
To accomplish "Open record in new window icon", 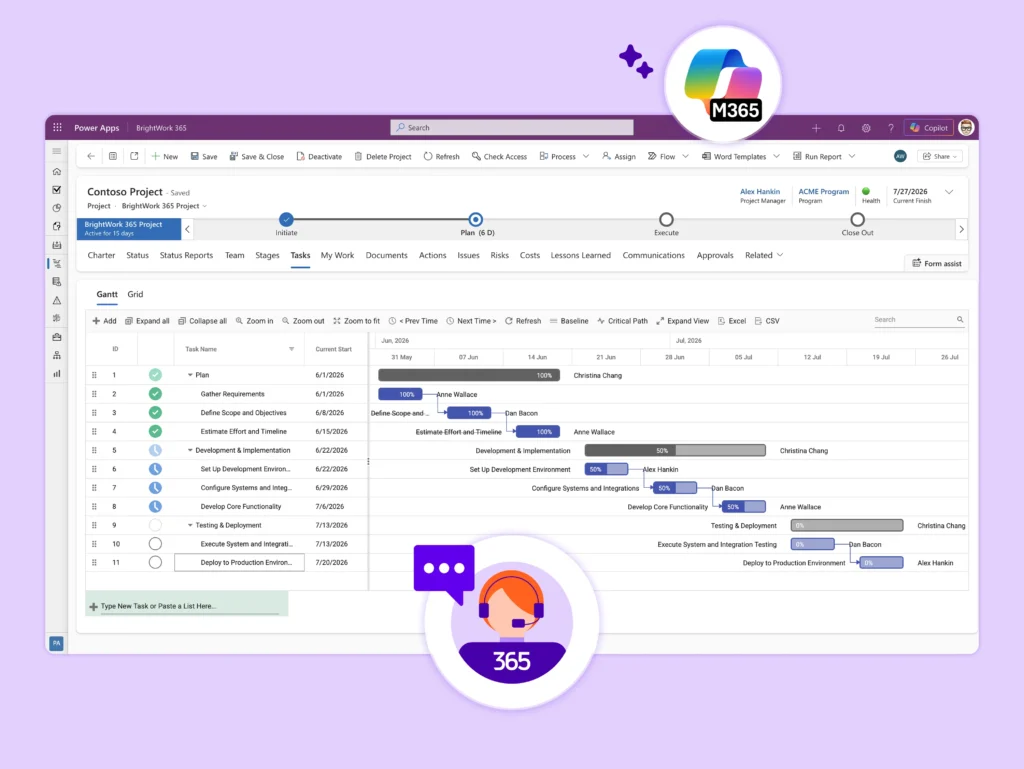I will pyautogui.click(x=134, y=156).
